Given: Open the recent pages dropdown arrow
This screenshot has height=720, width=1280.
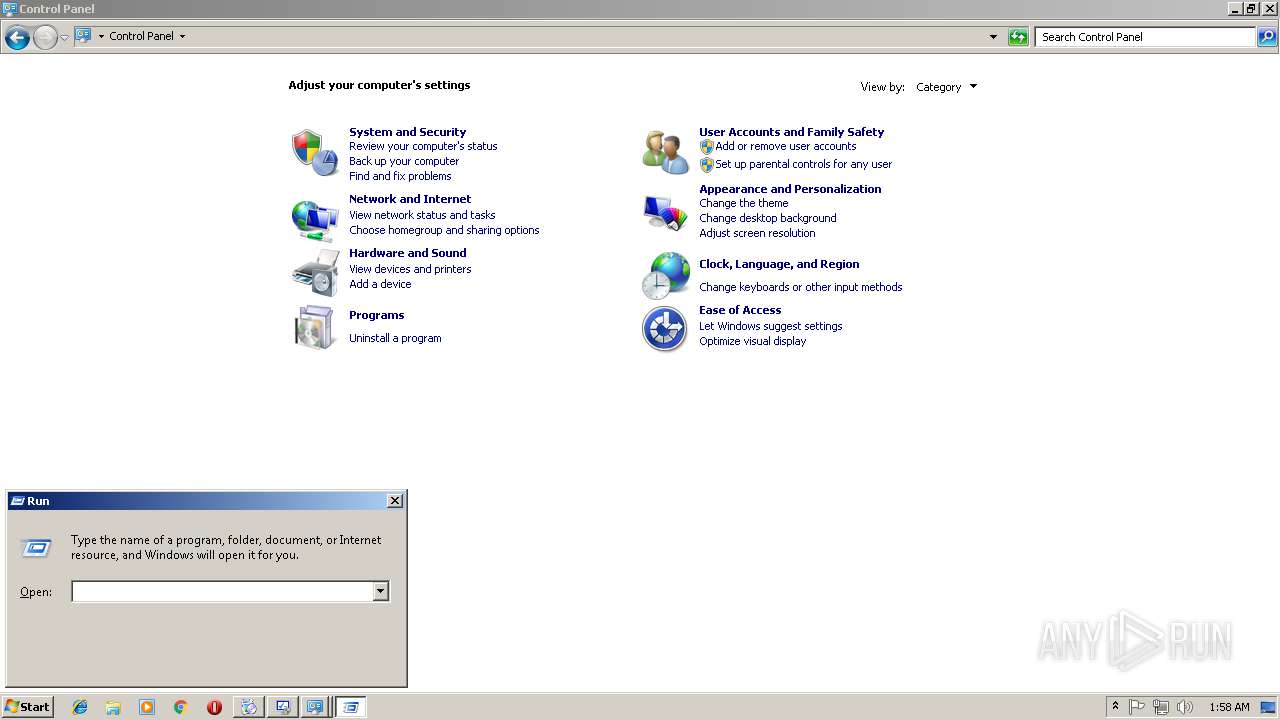Looking at the screenshot, I should click(x=65, y=38).
